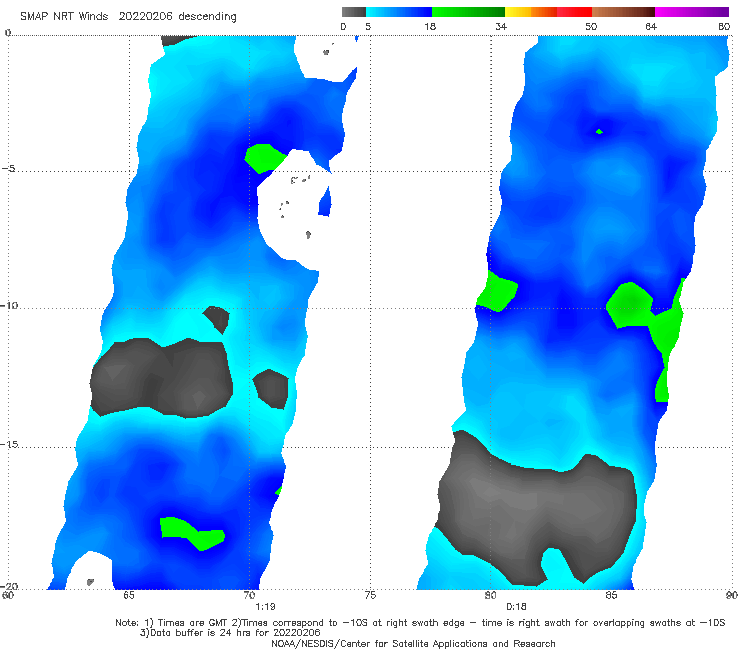Click the latitude axis label '-10'
The image size is (740, 650).
coord(9,305)
